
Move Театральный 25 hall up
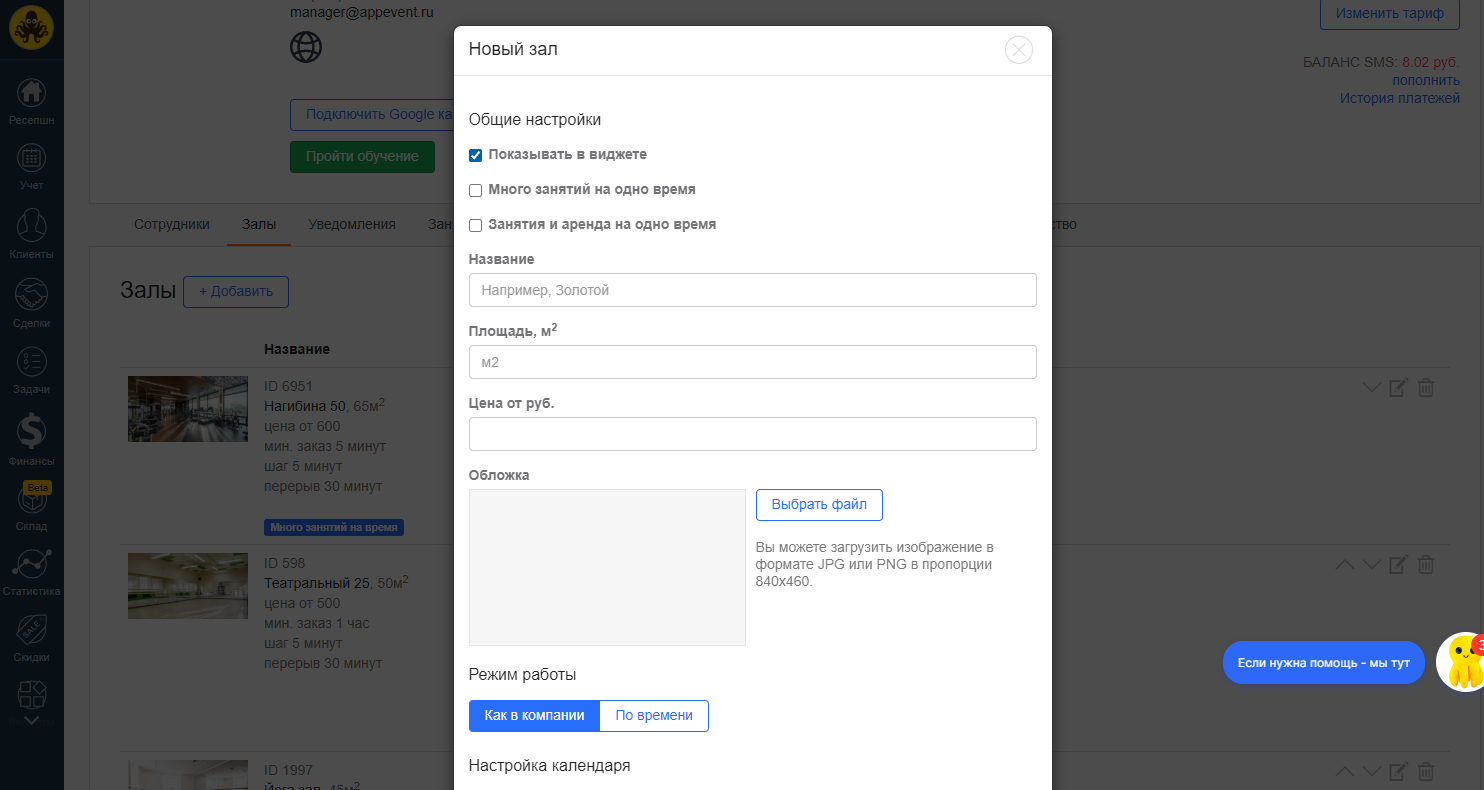[1345, 565]
